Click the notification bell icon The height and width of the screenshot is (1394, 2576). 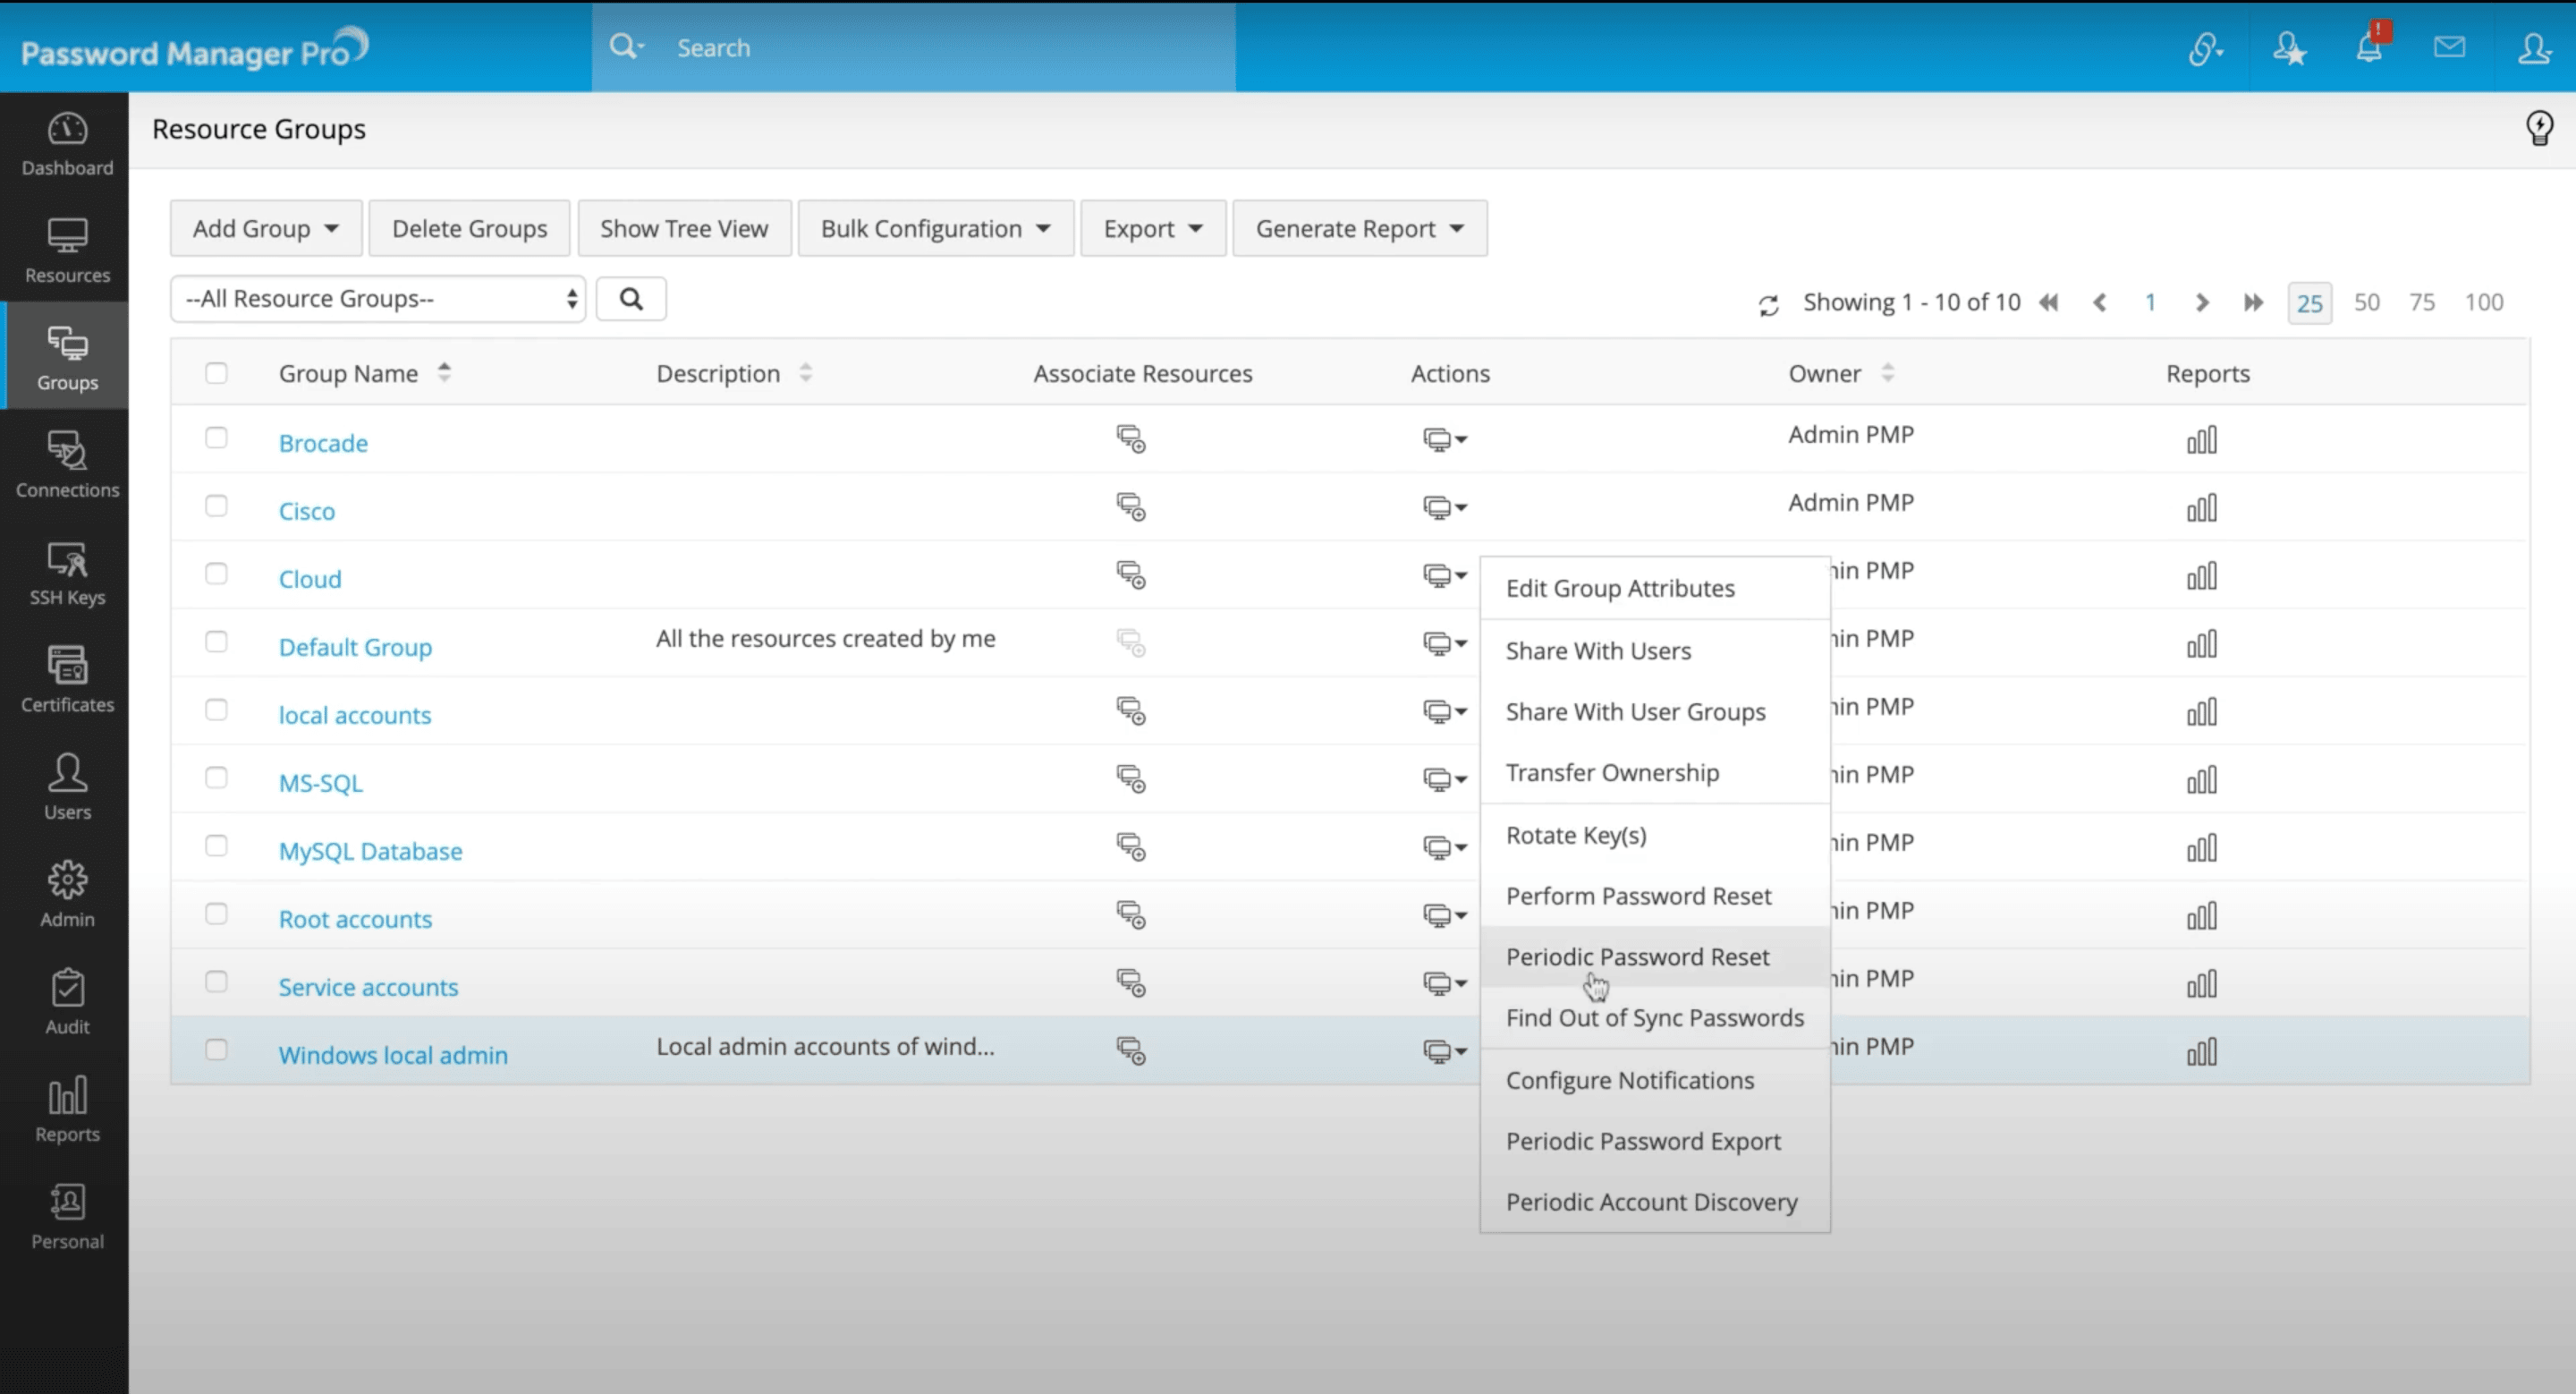click(2369, 47)
